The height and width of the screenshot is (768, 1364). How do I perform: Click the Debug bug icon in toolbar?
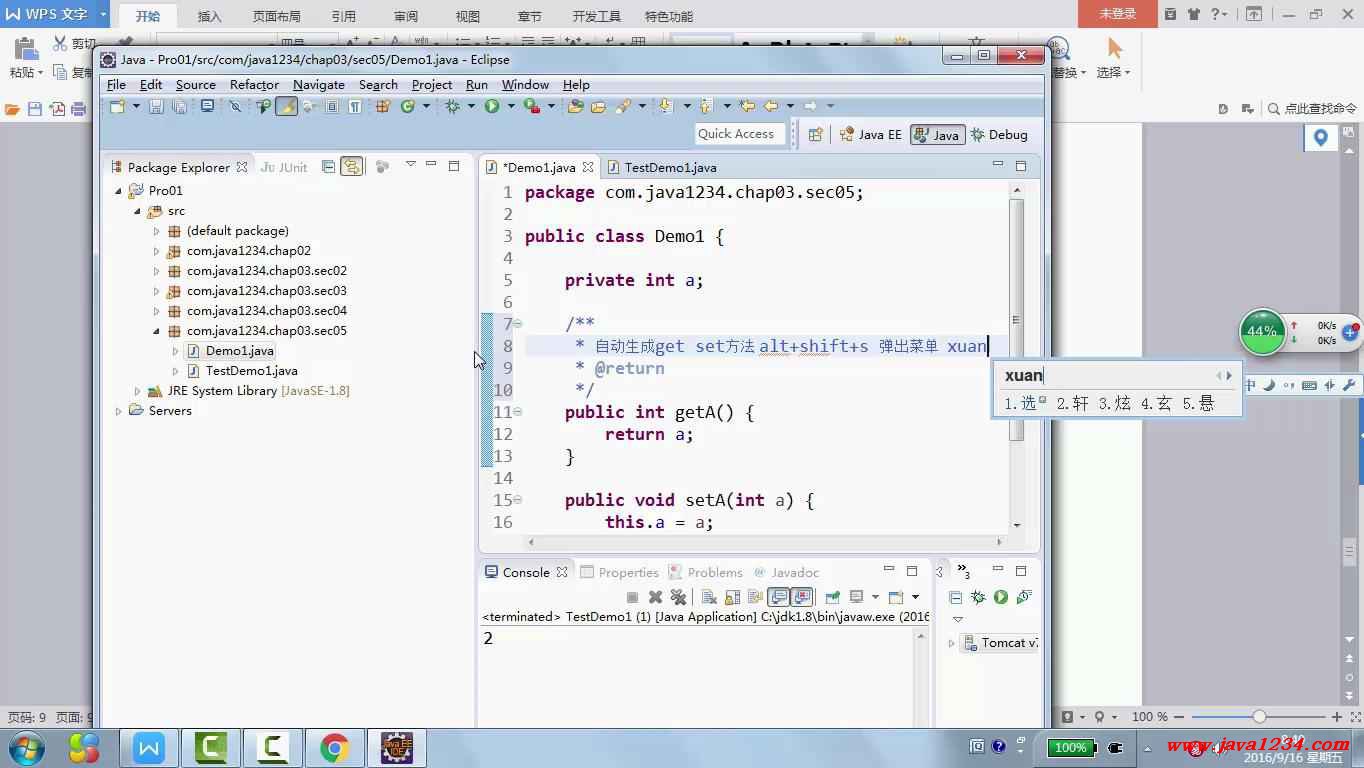(x=451, y=106)
